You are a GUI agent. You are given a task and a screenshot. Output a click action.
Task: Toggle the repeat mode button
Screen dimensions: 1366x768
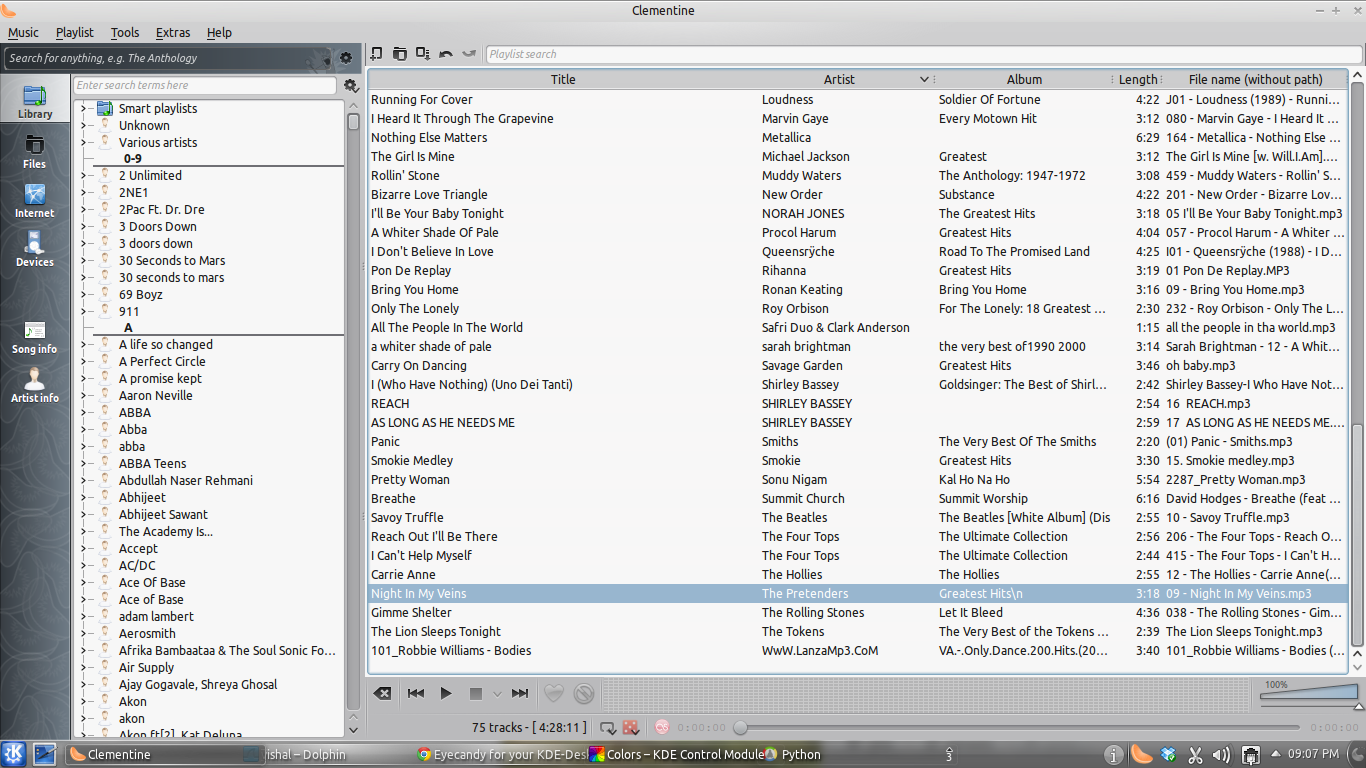tap(608, 728)
